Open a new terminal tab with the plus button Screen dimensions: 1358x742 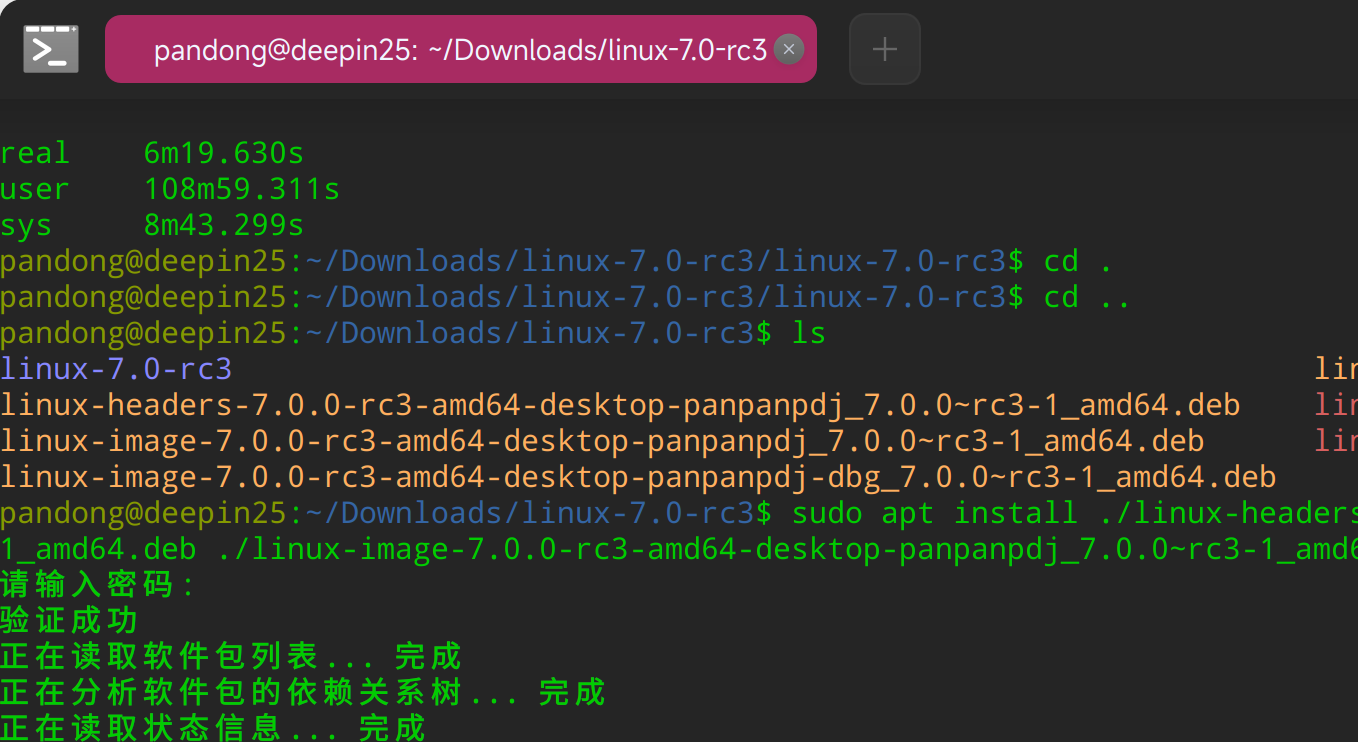[x=885, y=49]
